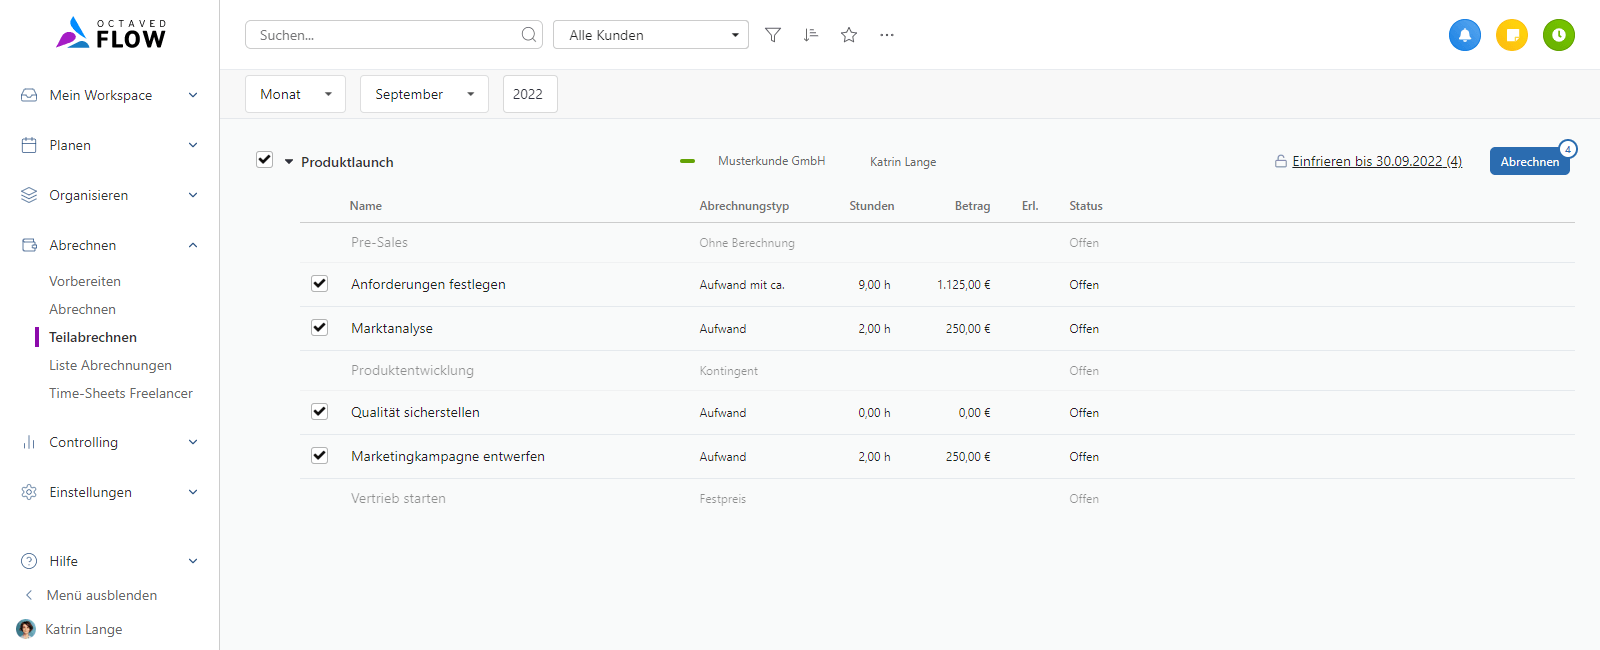Open the more options ellipsis menu

(887, 35)
